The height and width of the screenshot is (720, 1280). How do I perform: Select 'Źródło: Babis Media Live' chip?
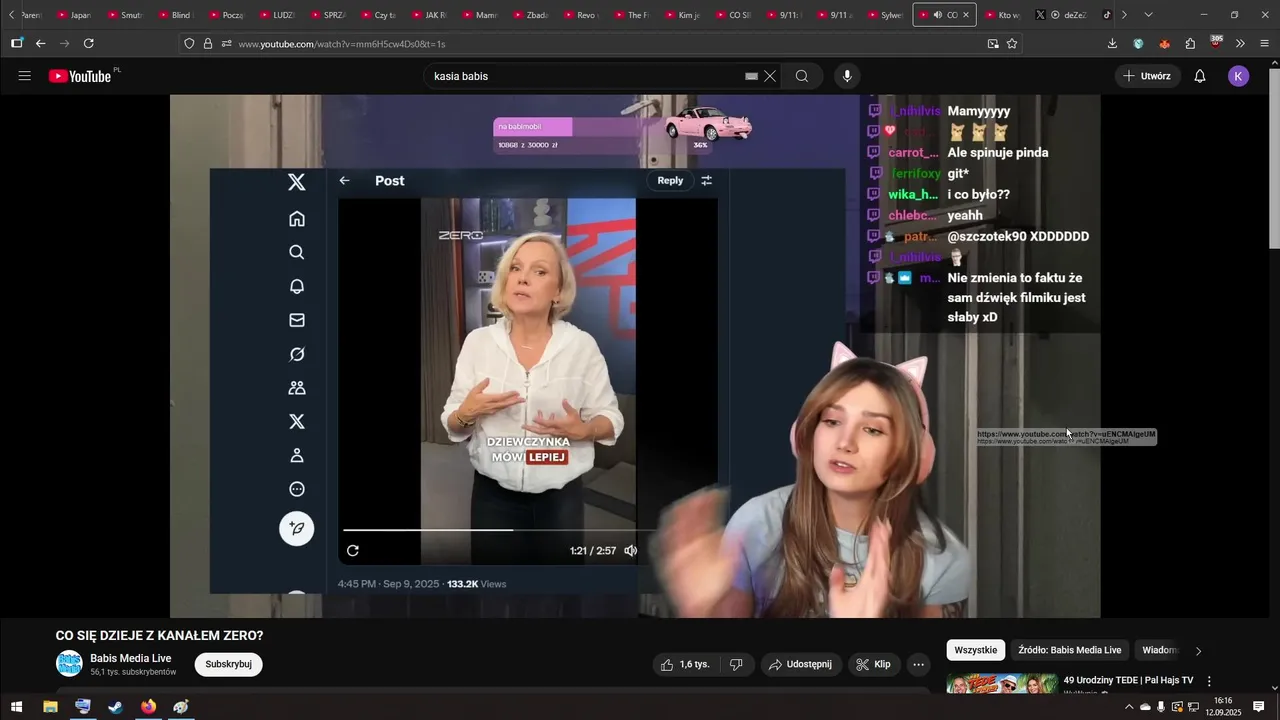[x=1070, y=650]
